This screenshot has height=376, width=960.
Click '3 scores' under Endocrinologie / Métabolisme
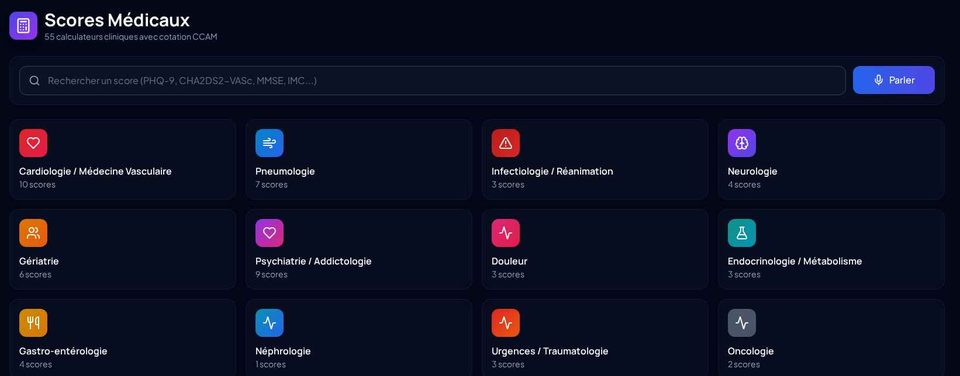tap(744, 274)
